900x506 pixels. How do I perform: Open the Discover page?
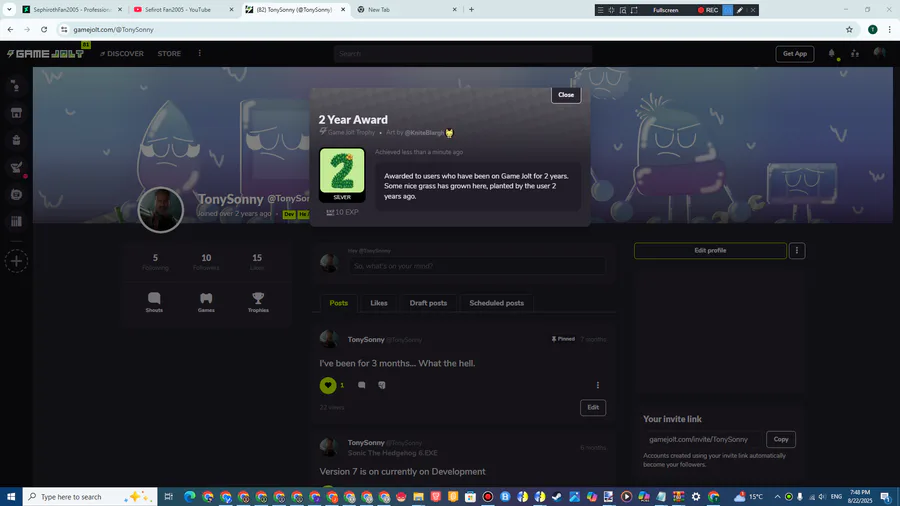coord(122,54)
